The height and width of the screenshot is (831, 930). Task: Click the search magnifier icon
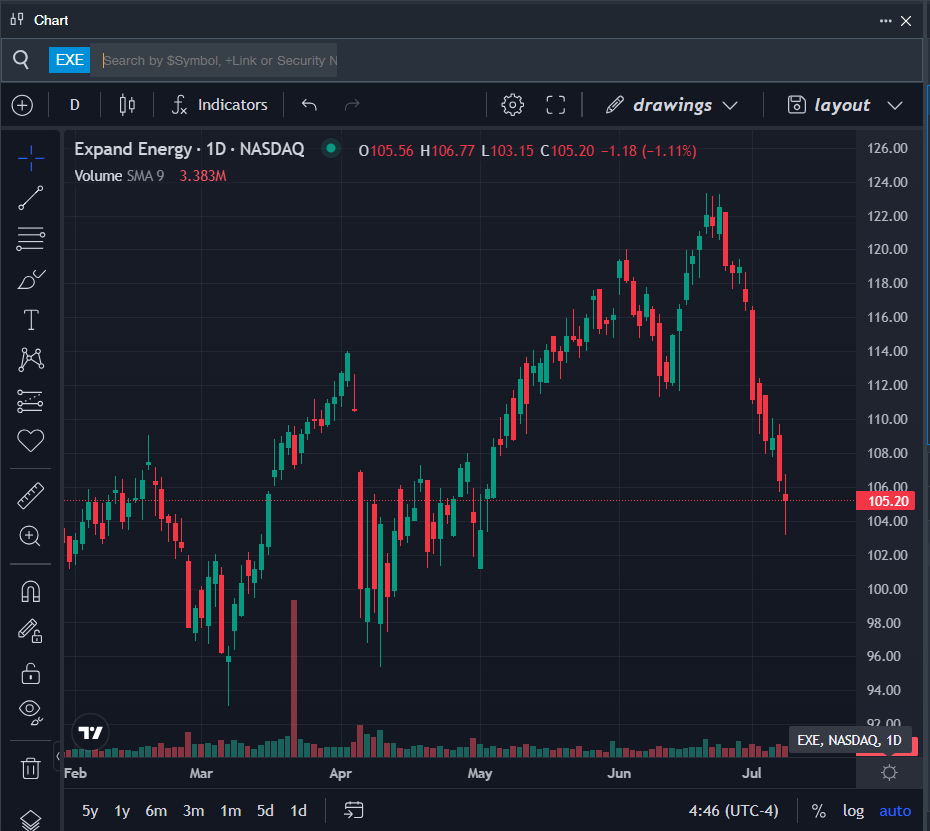[x=21, y=60]
